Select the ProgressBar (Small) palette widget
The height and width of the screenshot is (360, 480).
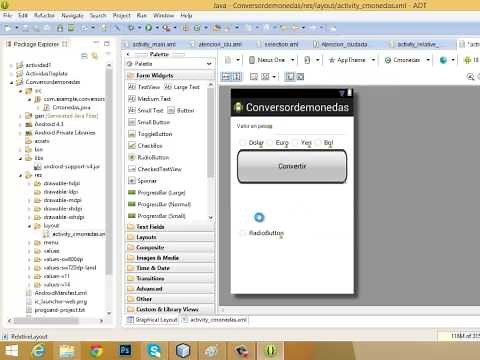tap(157, 216)
